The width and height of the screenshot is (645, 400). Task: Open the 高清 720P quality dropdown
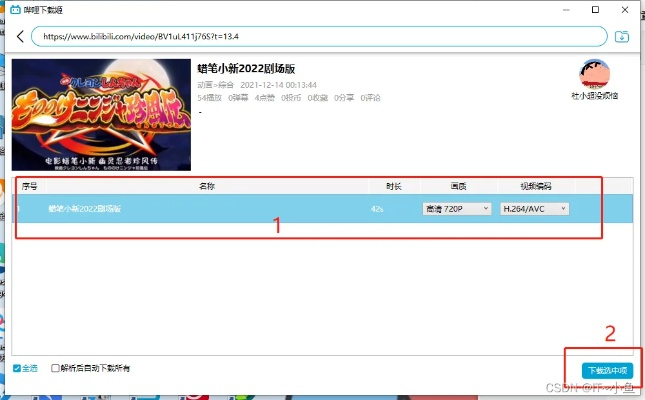click(x=457, y=209)
